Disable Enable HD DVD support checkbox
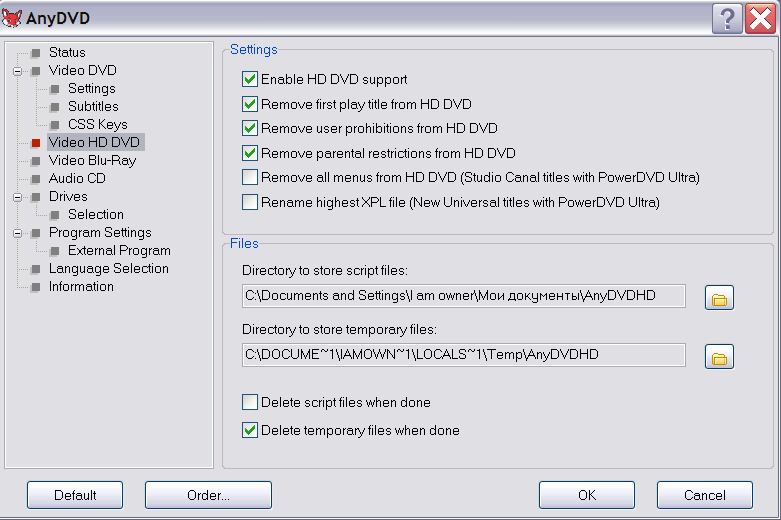The width and height of the screenshot is (781, 520). coord(250,79)
